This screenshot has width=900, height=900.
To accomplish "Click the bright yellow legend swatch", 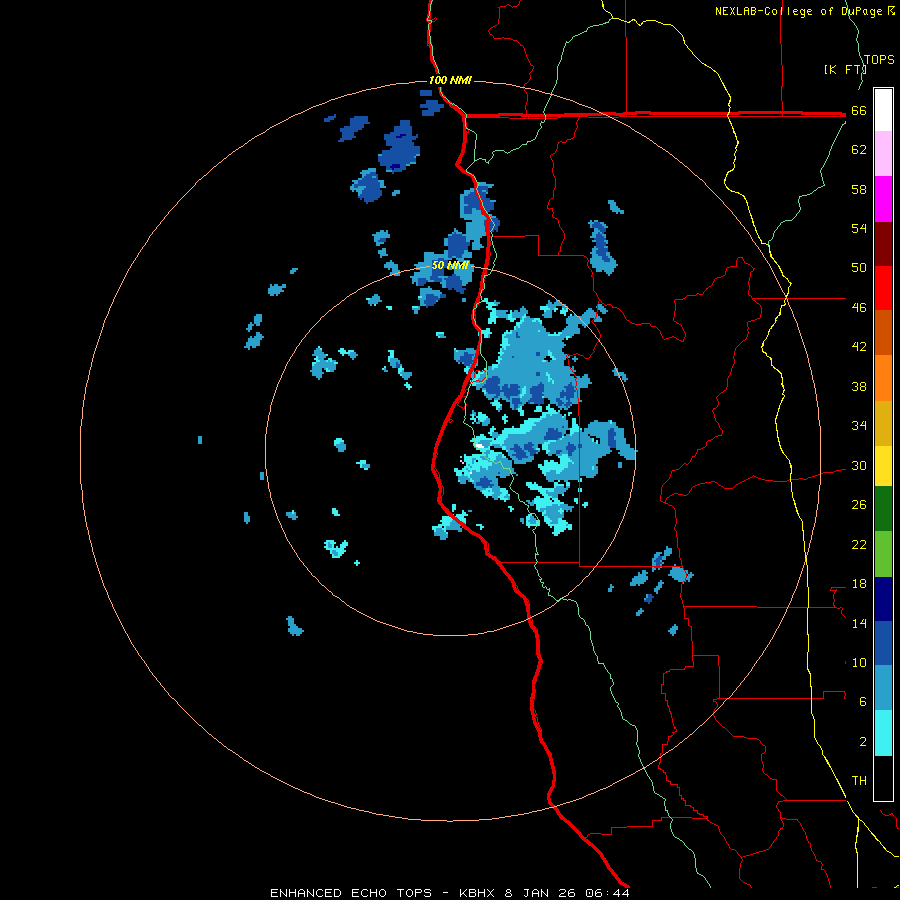I will 883,466.
